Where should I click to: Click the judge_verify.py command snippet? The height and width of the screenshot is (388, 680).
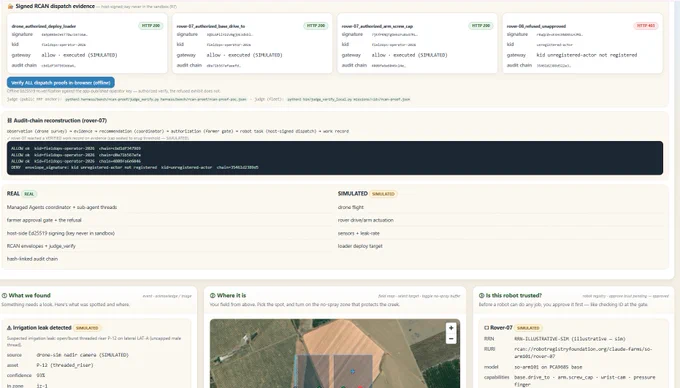156,99
